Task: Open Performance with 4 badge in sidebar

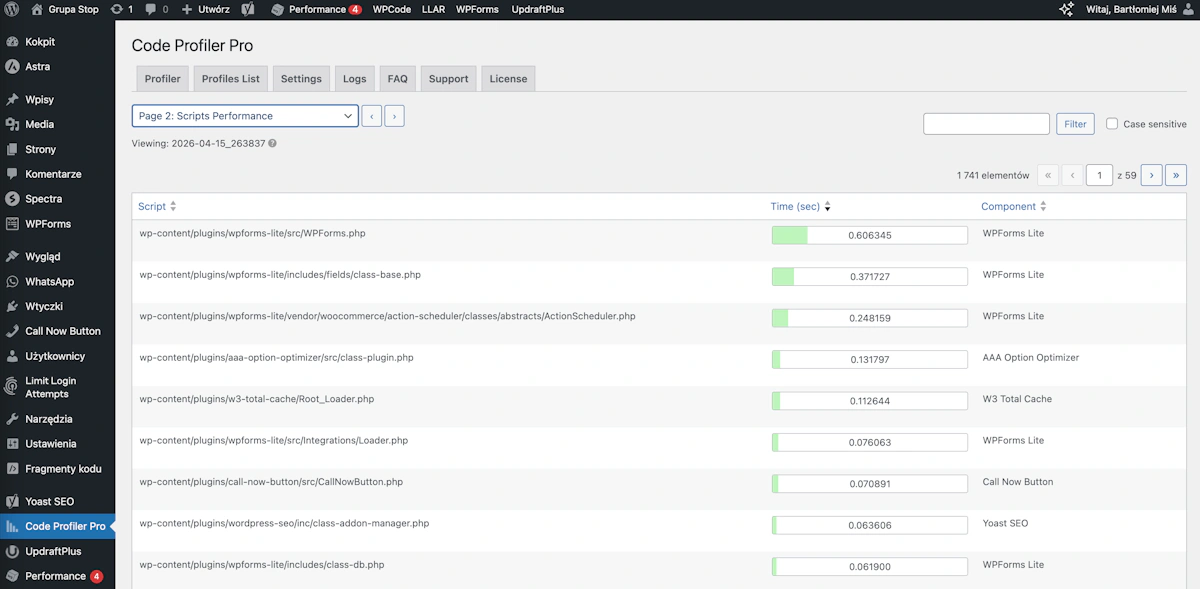Action: [x=57, y=576]
